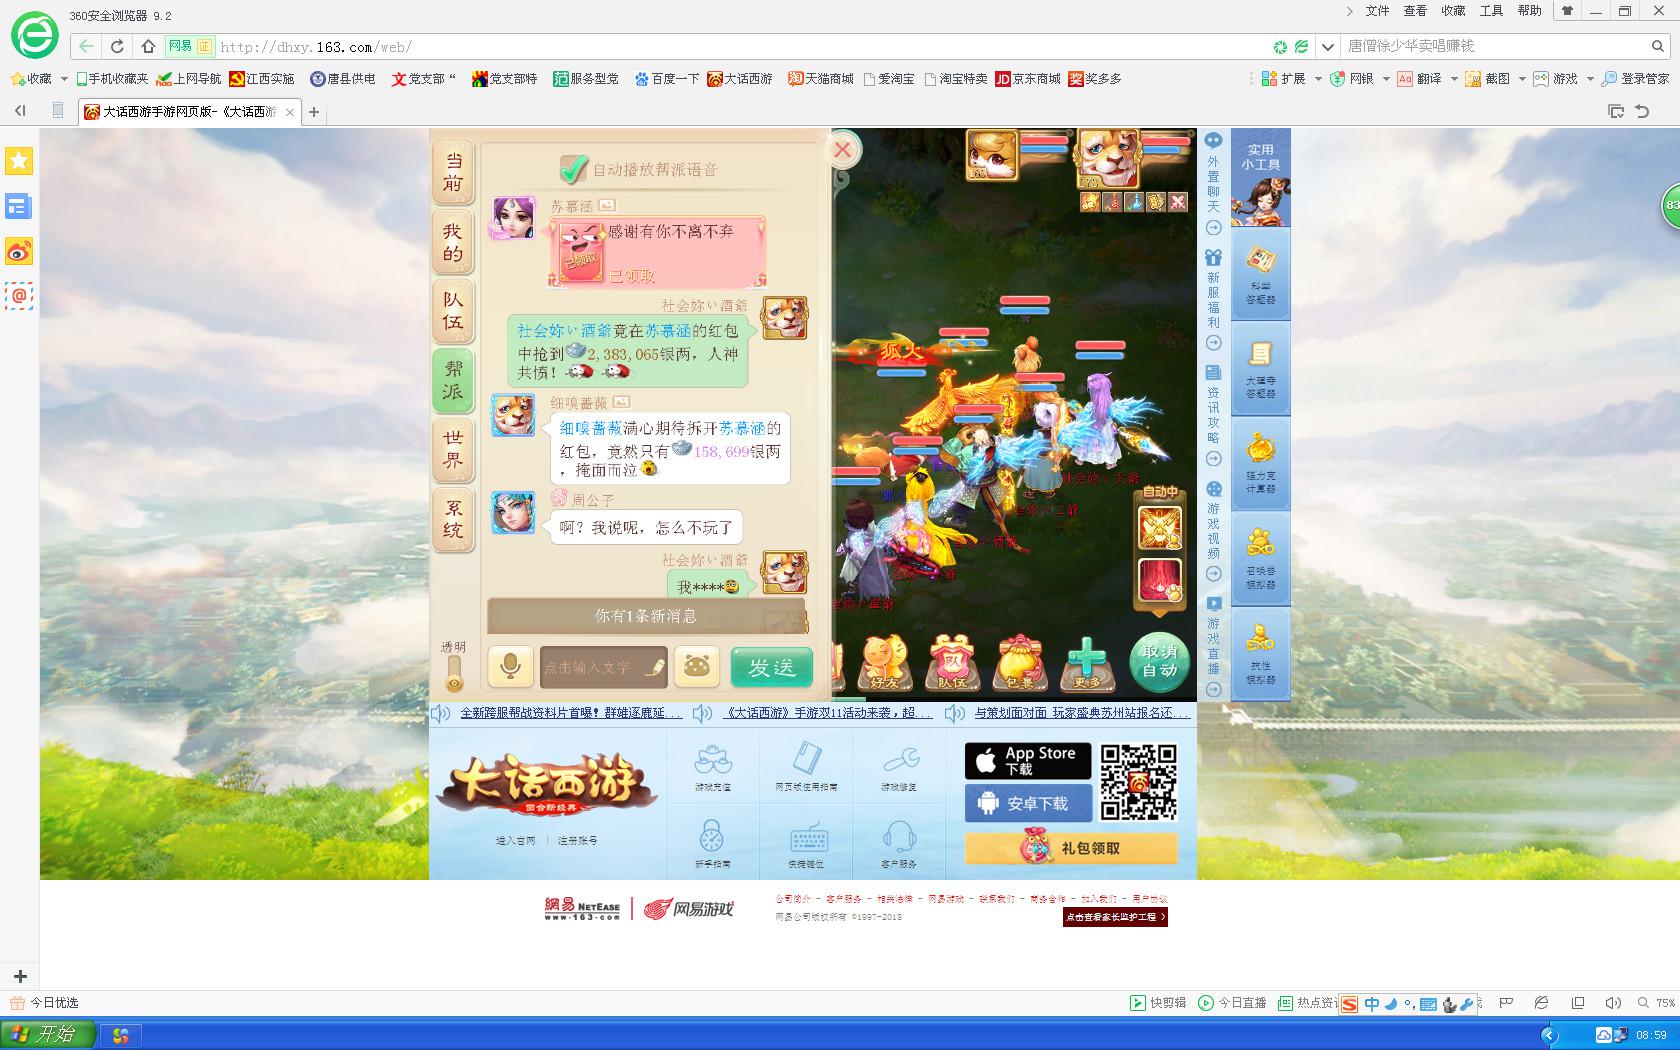Open 科举答题器 tool

[x=1260, y=273]
